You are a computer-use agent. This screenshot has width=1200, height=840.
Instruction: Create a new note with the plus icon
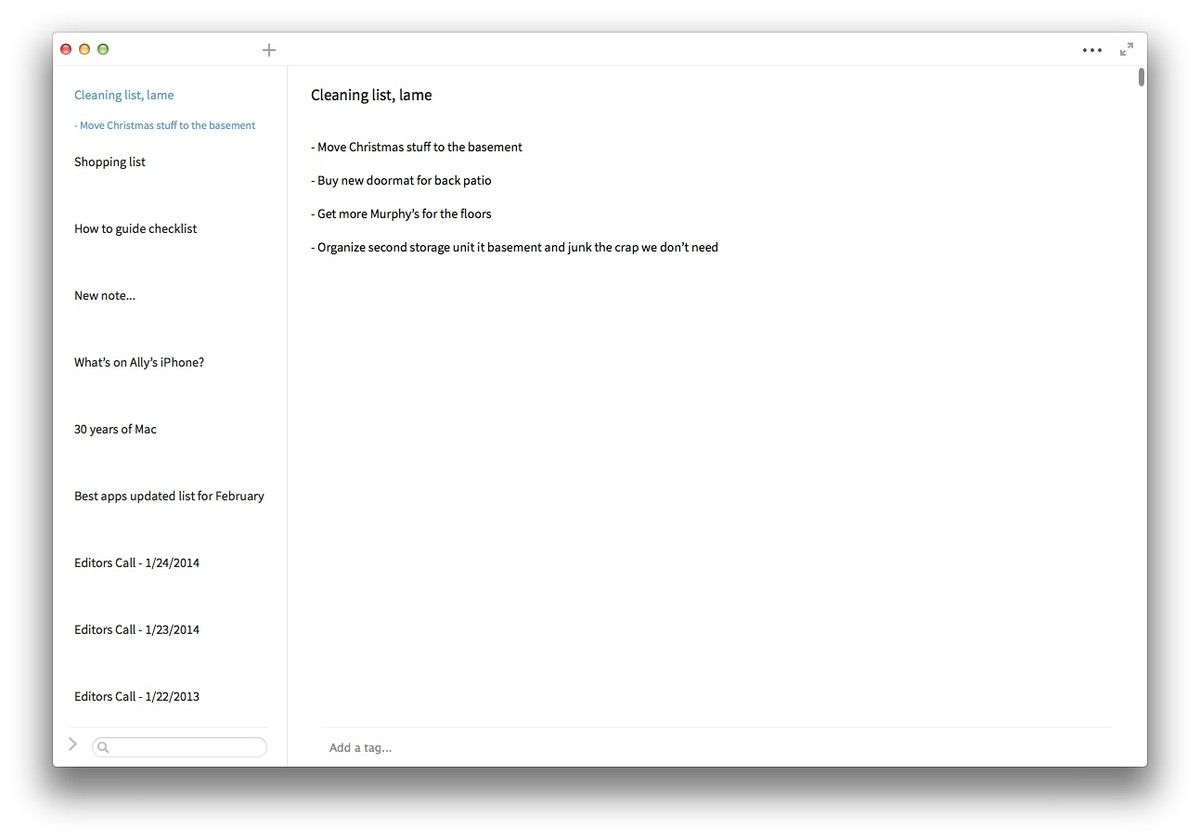(x=268, y=49)
